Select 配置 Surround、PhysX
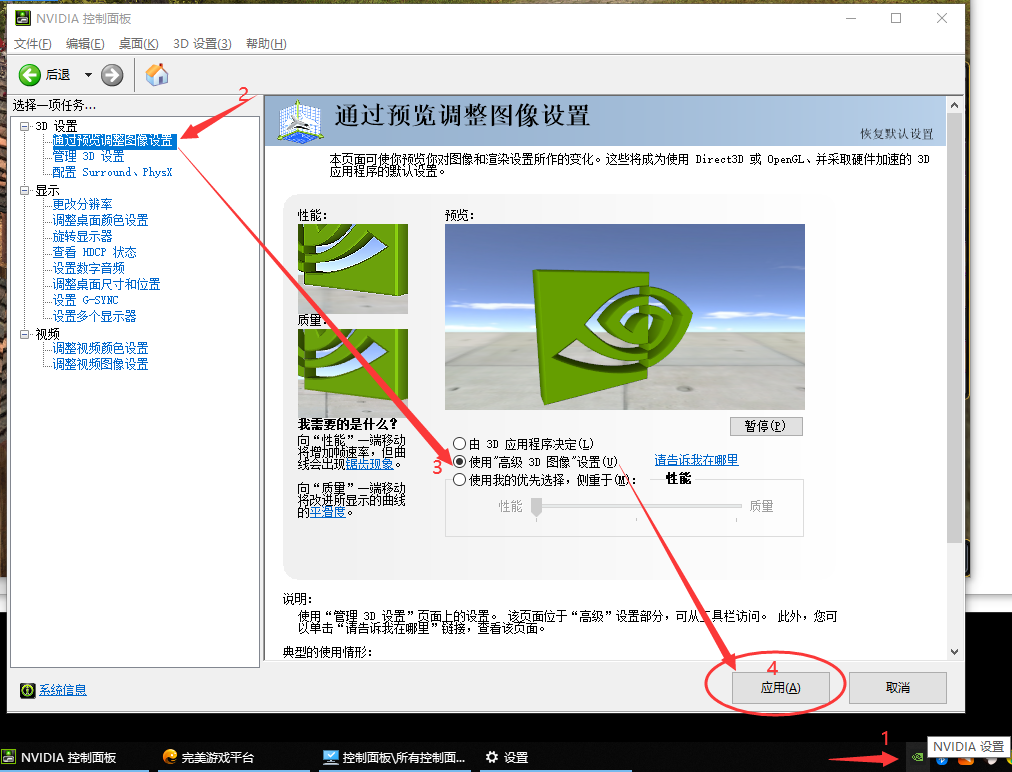Viewport: 1012px width, 772px height. (x=112, y=172)
